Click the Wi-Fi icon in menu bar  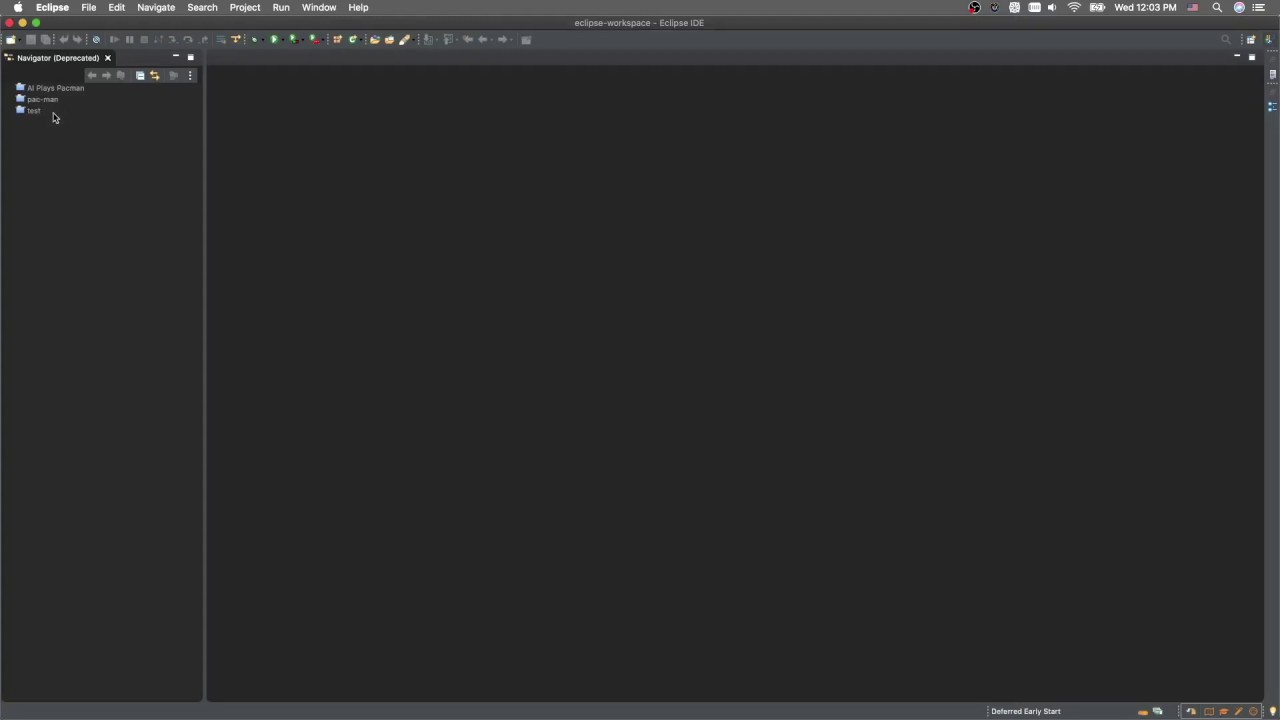coord(1074,7)
